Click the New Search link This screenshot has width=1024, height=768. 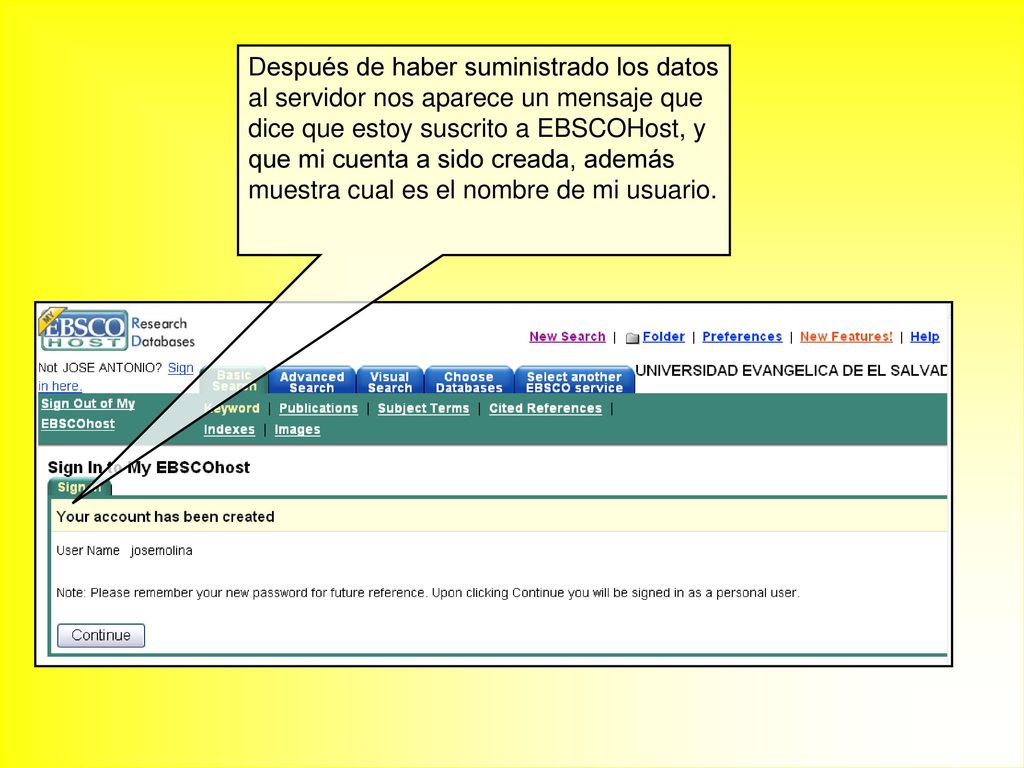567,336
